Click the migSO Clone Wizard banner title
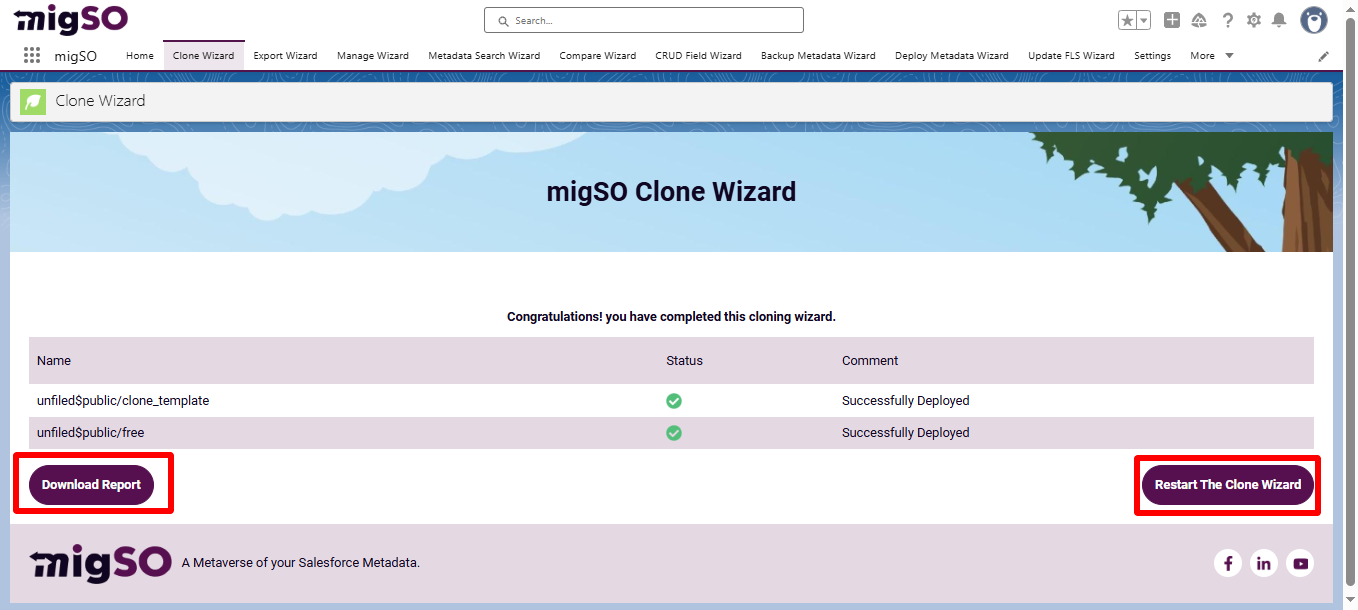This screenshot has width=1358, height=610. (x=671, y=191)
